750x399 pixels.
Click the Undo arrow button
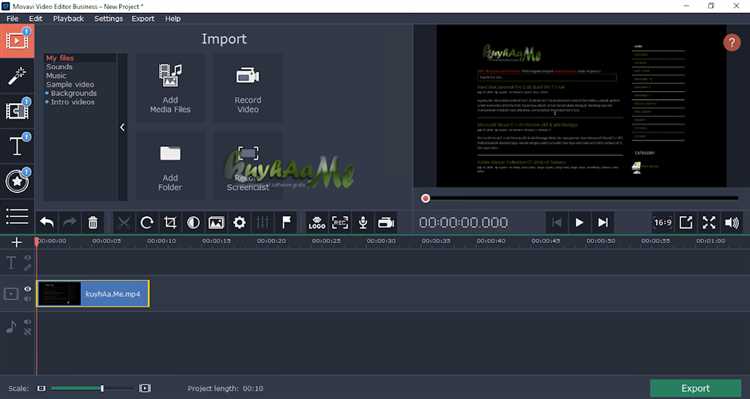(47, 222)
